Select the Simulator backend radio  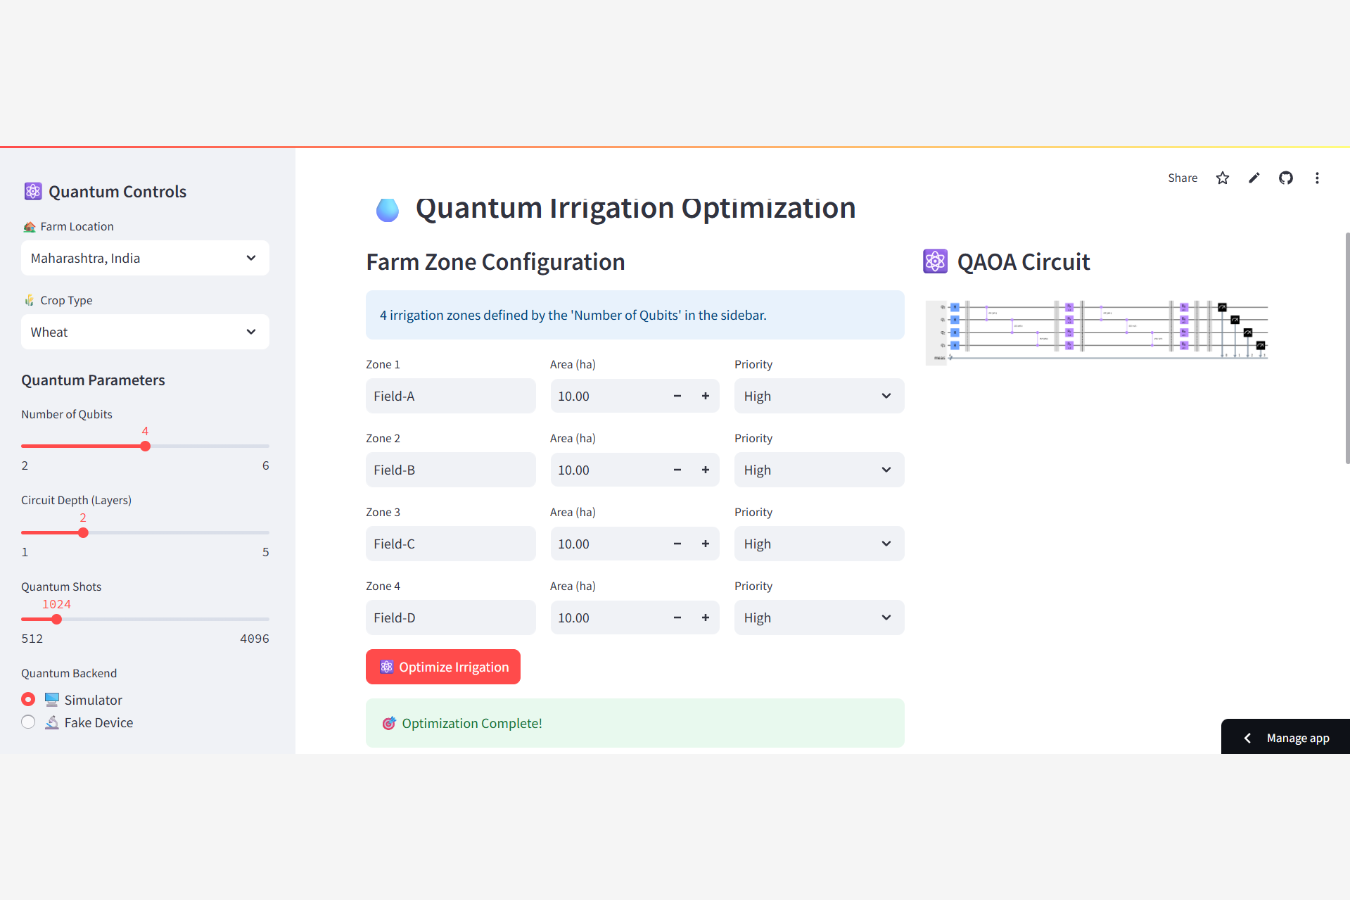[28, 699]
